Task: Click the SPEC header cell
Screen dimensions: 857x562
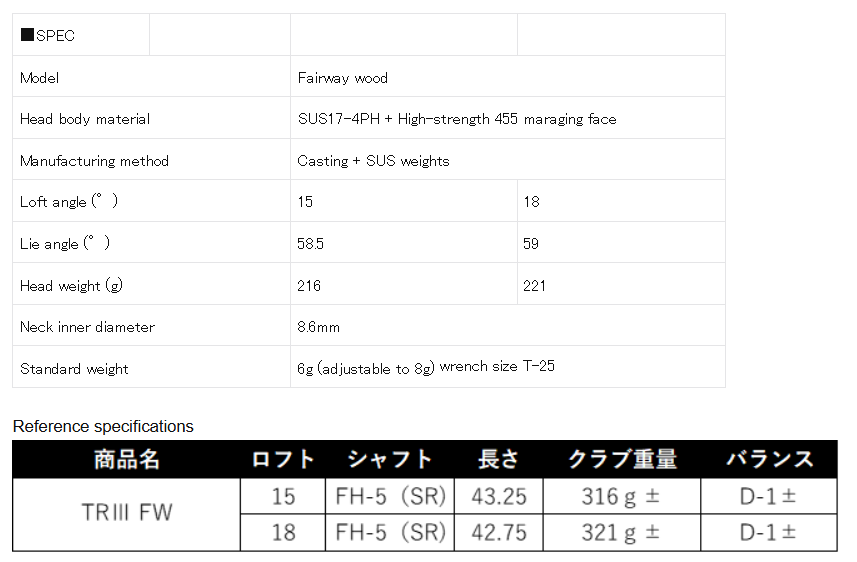Action: [81, 35]
